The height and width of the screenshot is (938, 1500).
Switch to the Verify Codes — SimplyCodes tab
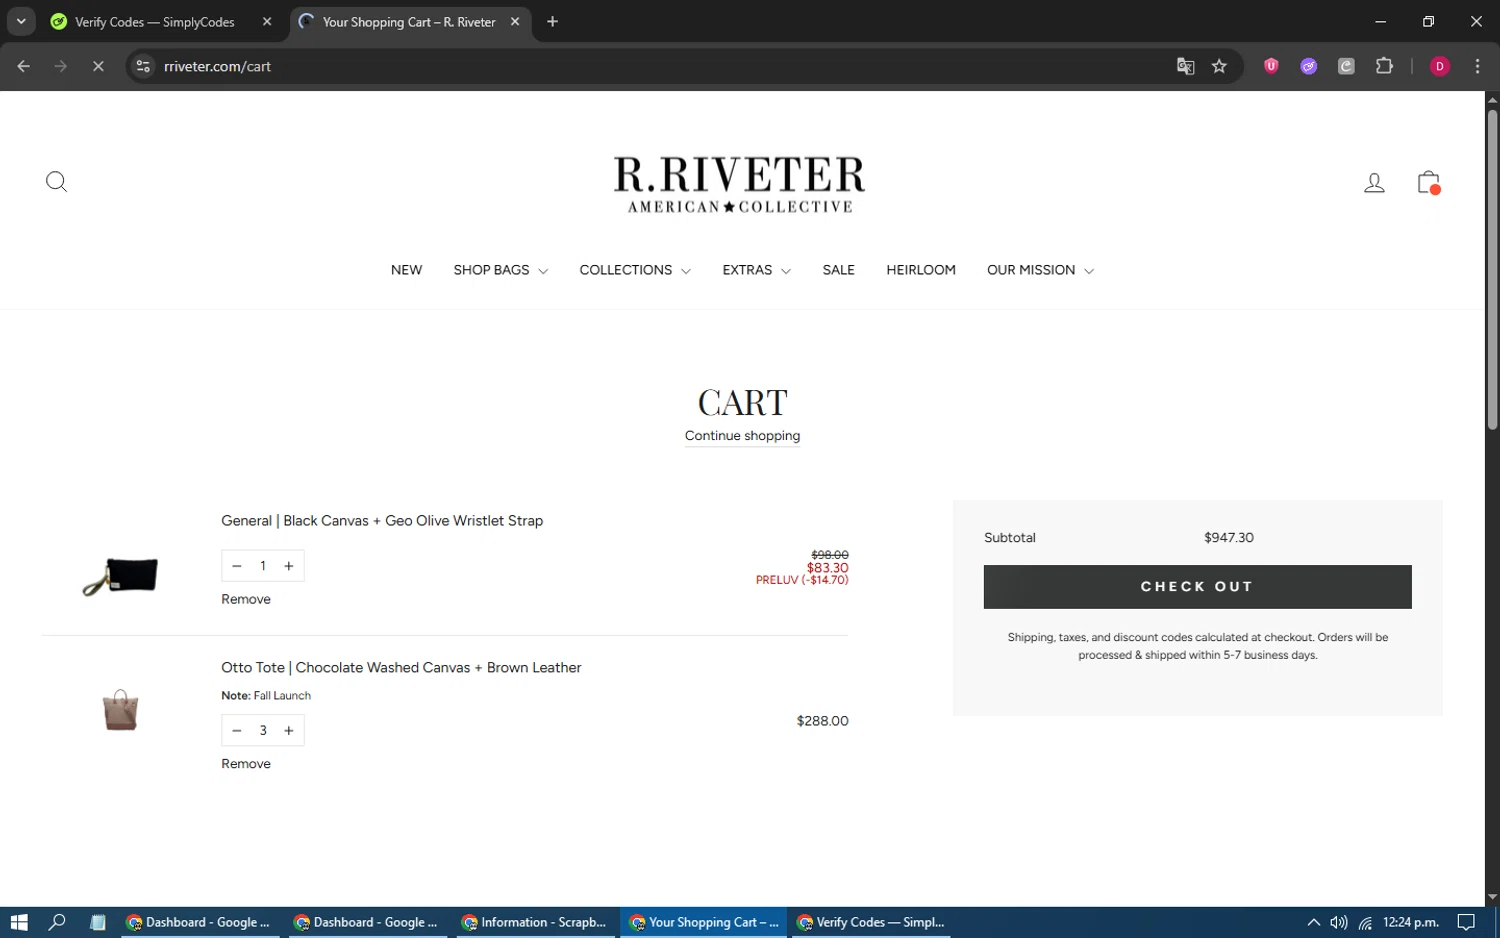point(155,22)
